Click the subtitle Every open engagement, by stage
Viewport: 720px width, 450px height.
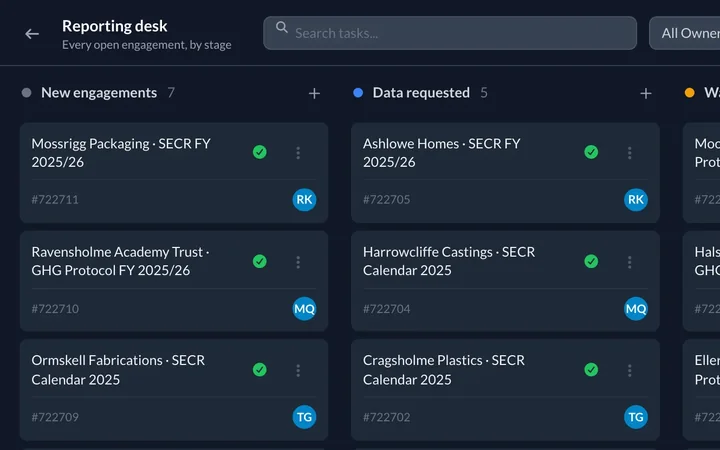click(x=146, y=45)
